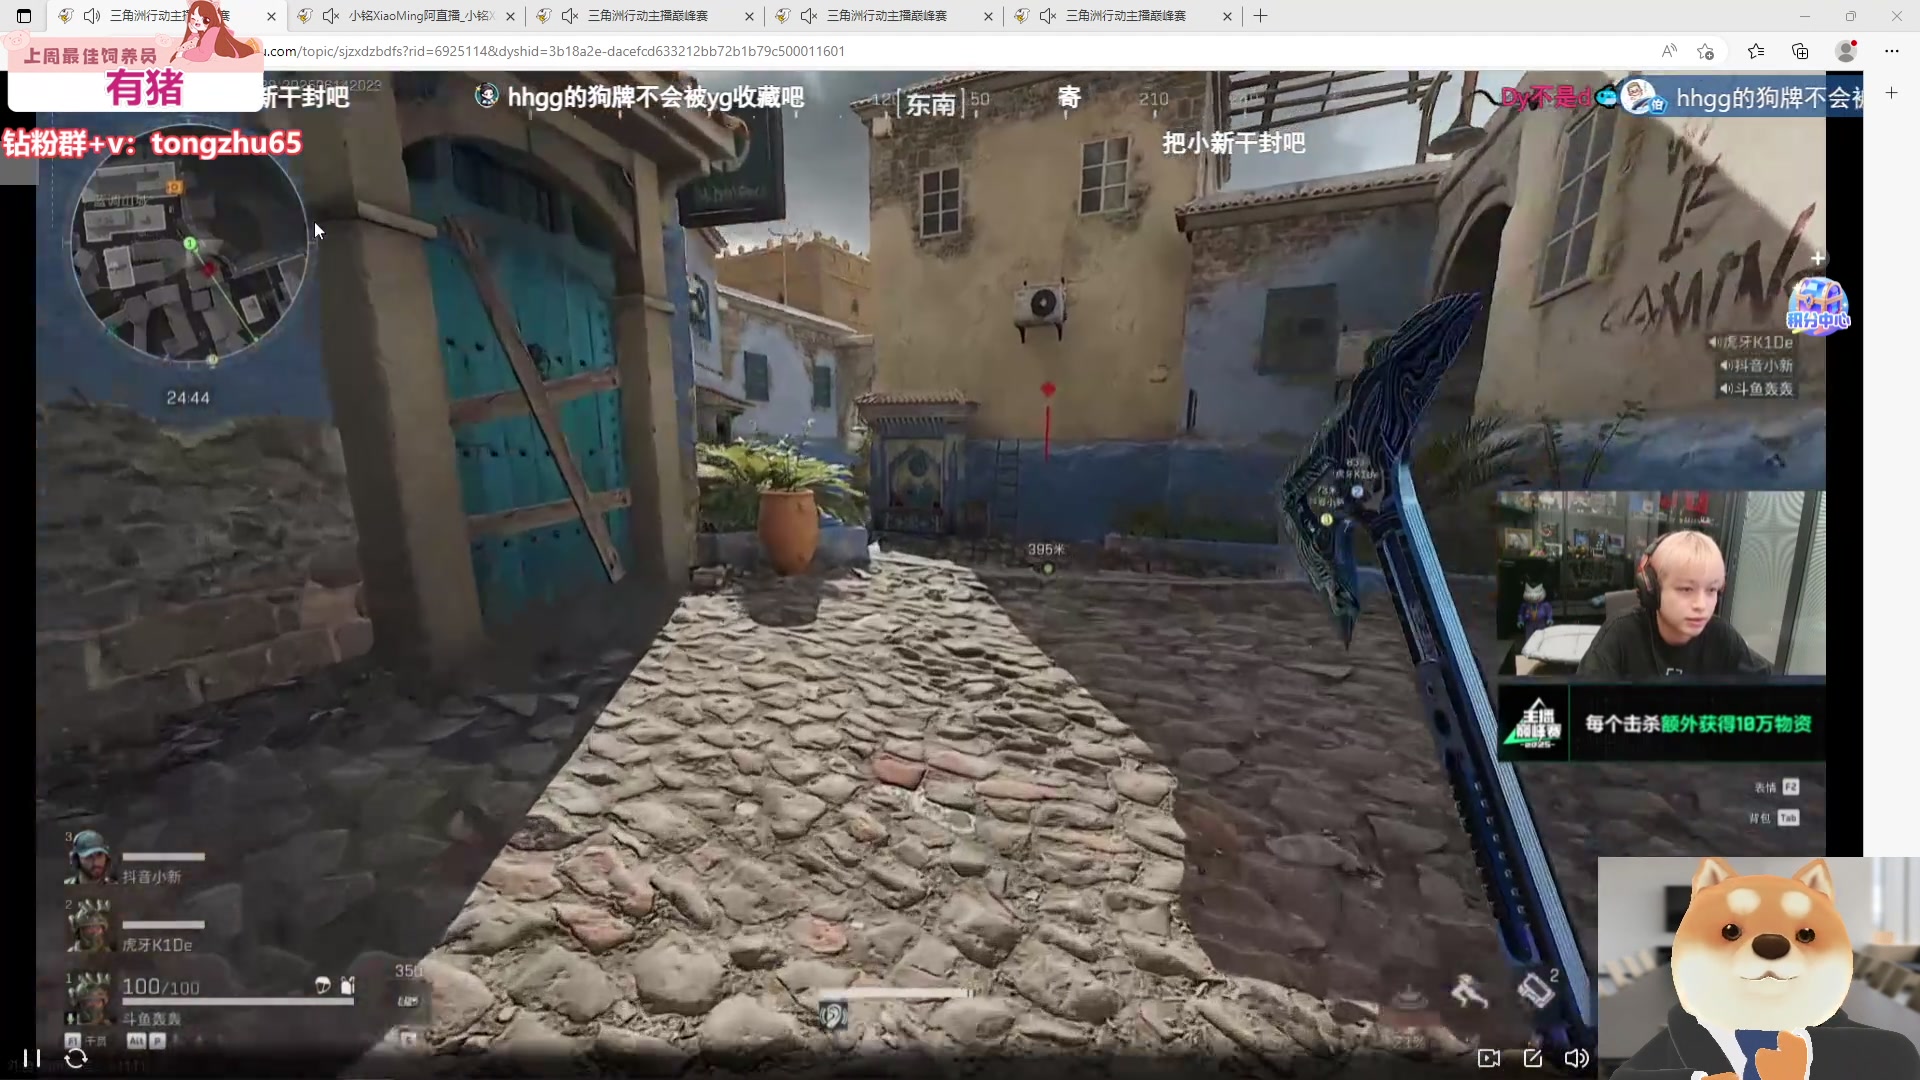Open the browser tab actions menu

[x=24, y=16]
